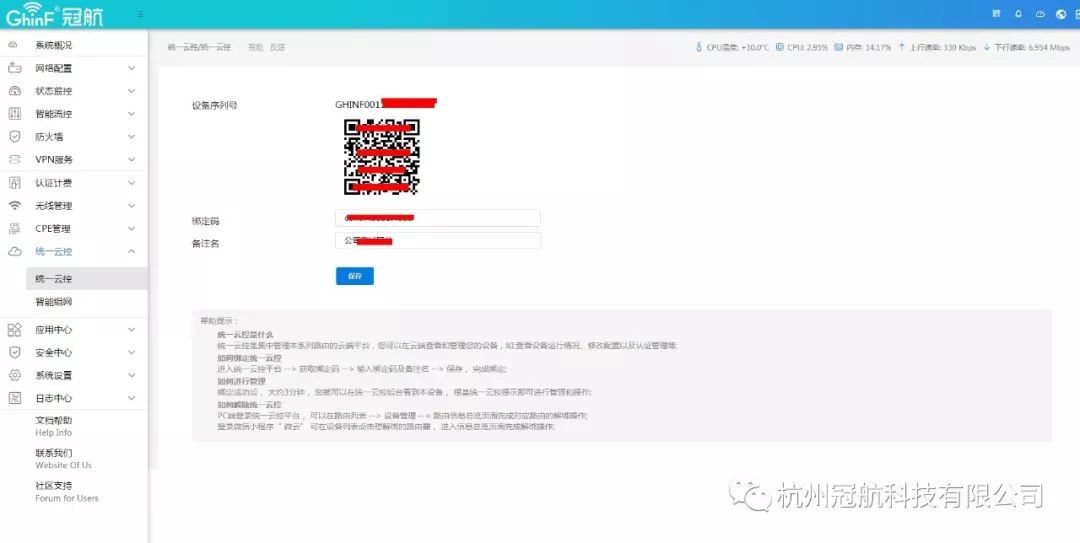Screen dimensions: 1080x543
Task: Open the 无线管理 menu label
Action: click(54, 205)
